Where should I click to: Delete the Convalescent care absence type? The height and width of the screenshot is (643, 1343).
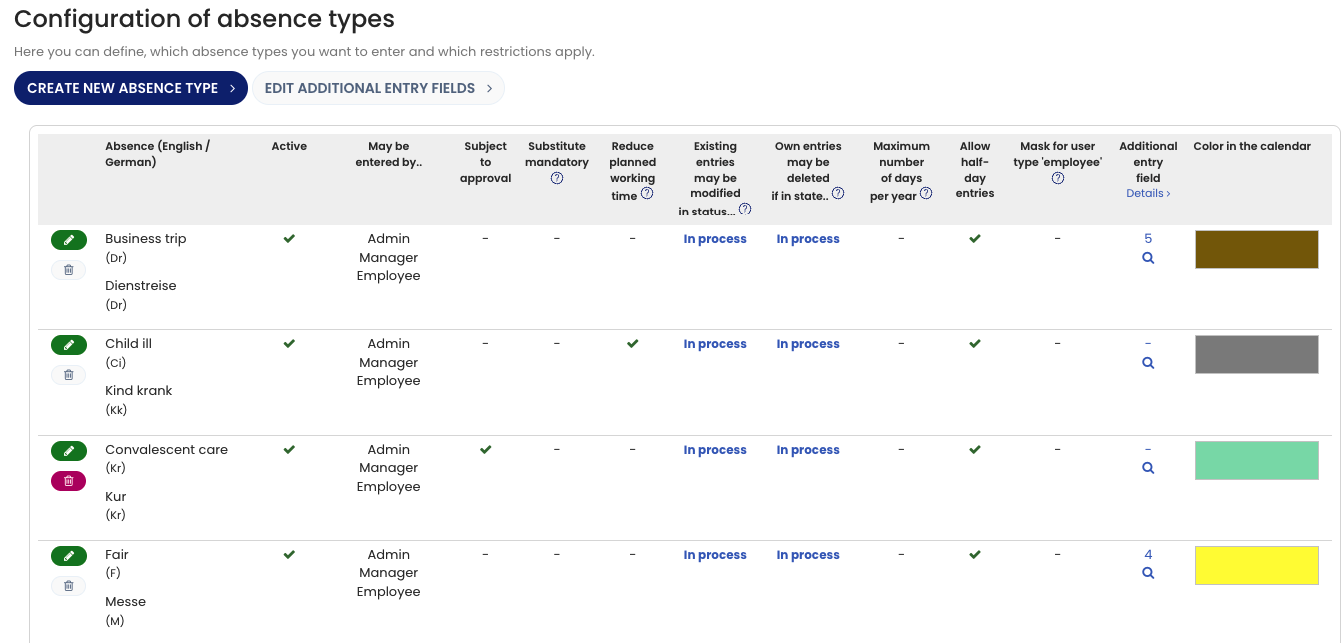tap(68, 481)
